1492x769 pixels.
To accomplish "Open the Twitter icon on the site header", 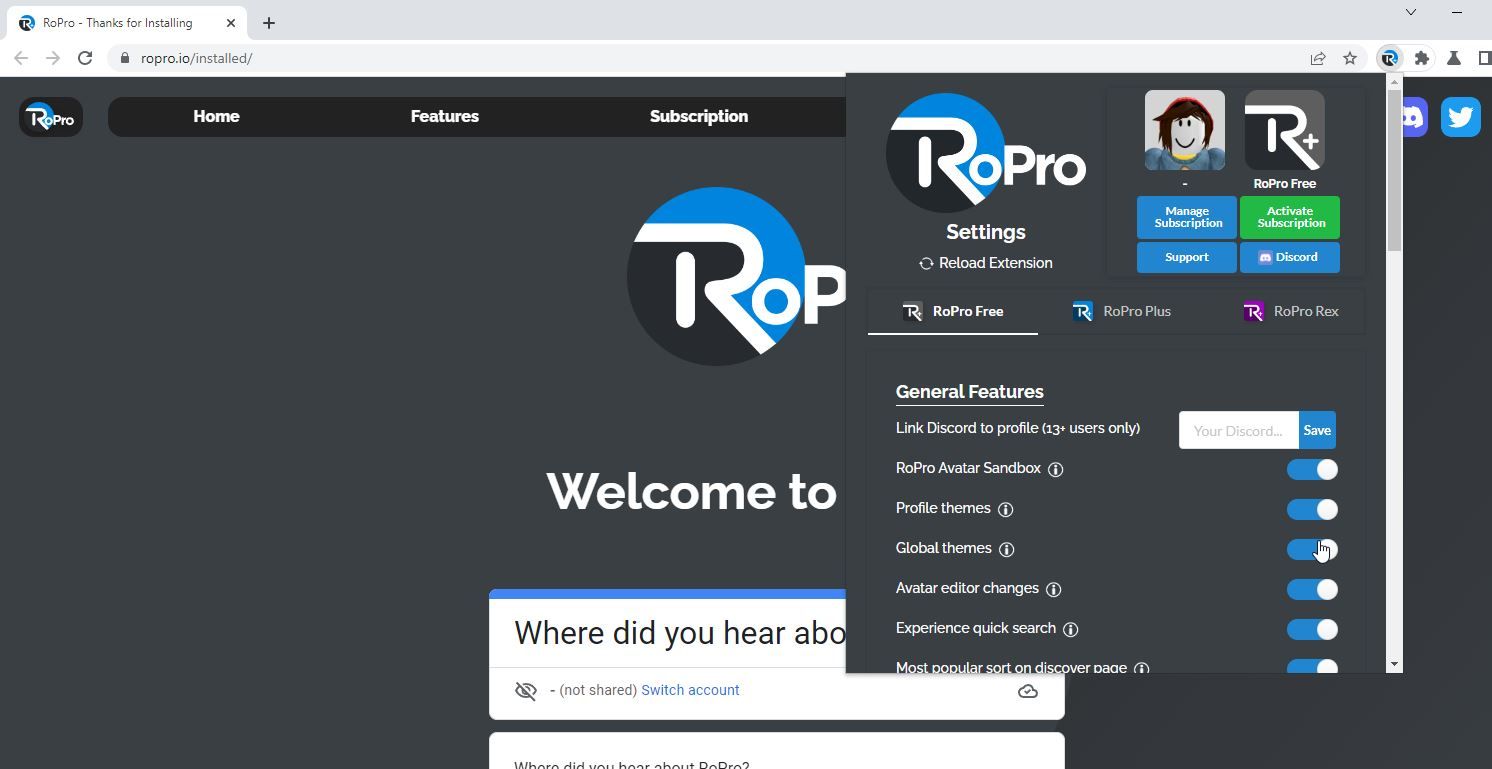I will click(x=1460, y=117).
